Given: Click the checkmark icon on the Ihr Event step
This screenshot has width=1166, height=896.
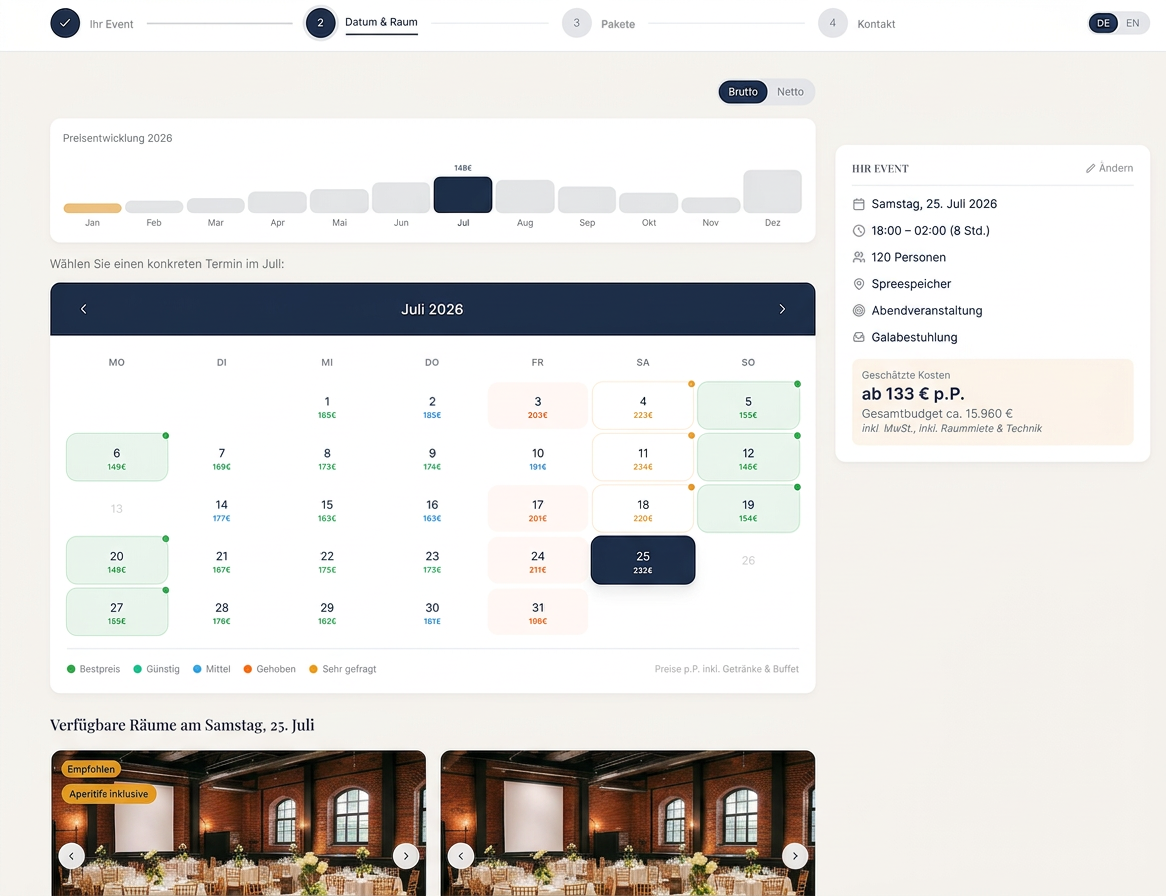Looking at the screenshot, I should [65, 22].
